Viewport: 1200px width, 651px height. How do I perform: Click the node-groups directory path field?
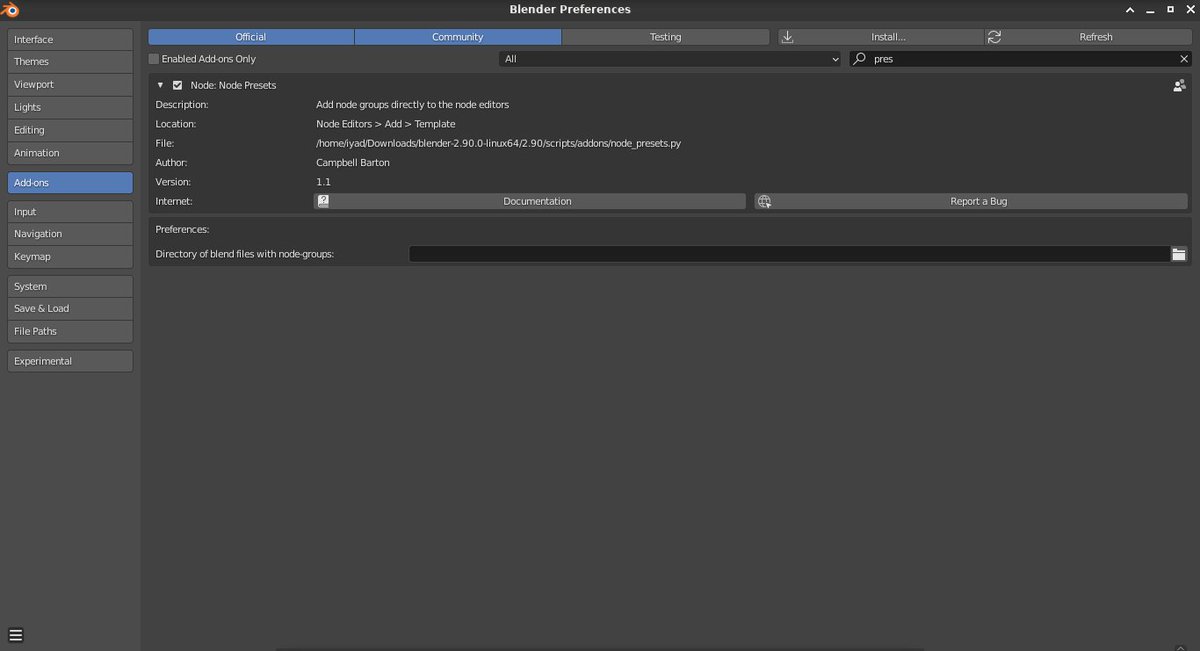point(789,254)
